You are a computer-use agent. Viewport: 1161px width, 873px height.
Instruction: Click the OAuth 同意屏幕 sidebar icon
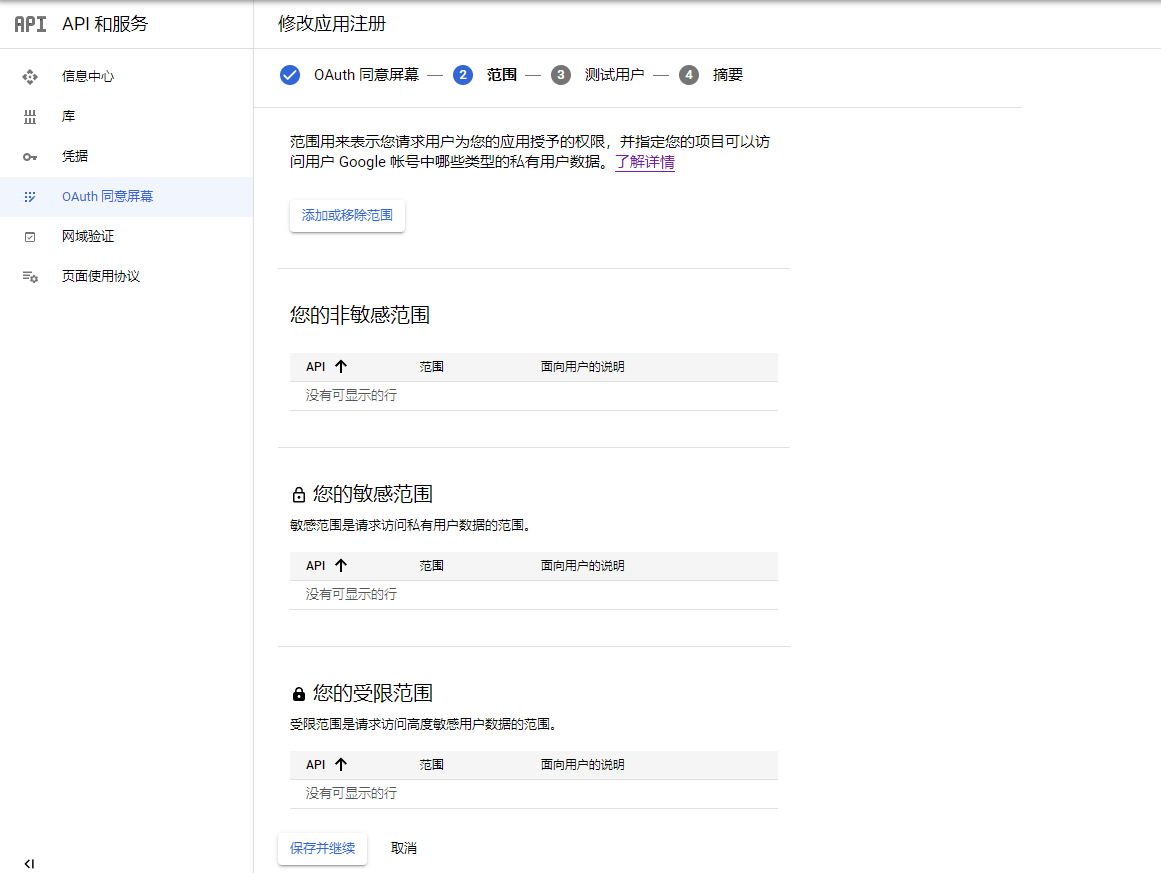30,197
